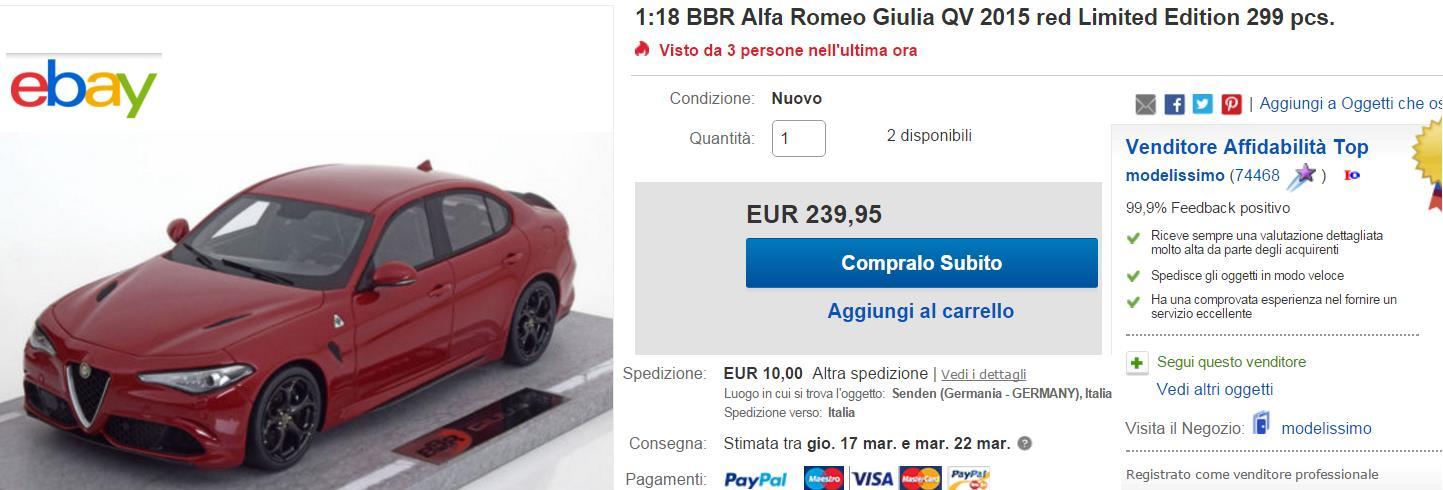Open Aggiungi a Oggetti che osservi
Image resolution: width=1443 pixels, height=490 pixels.
1350,103
